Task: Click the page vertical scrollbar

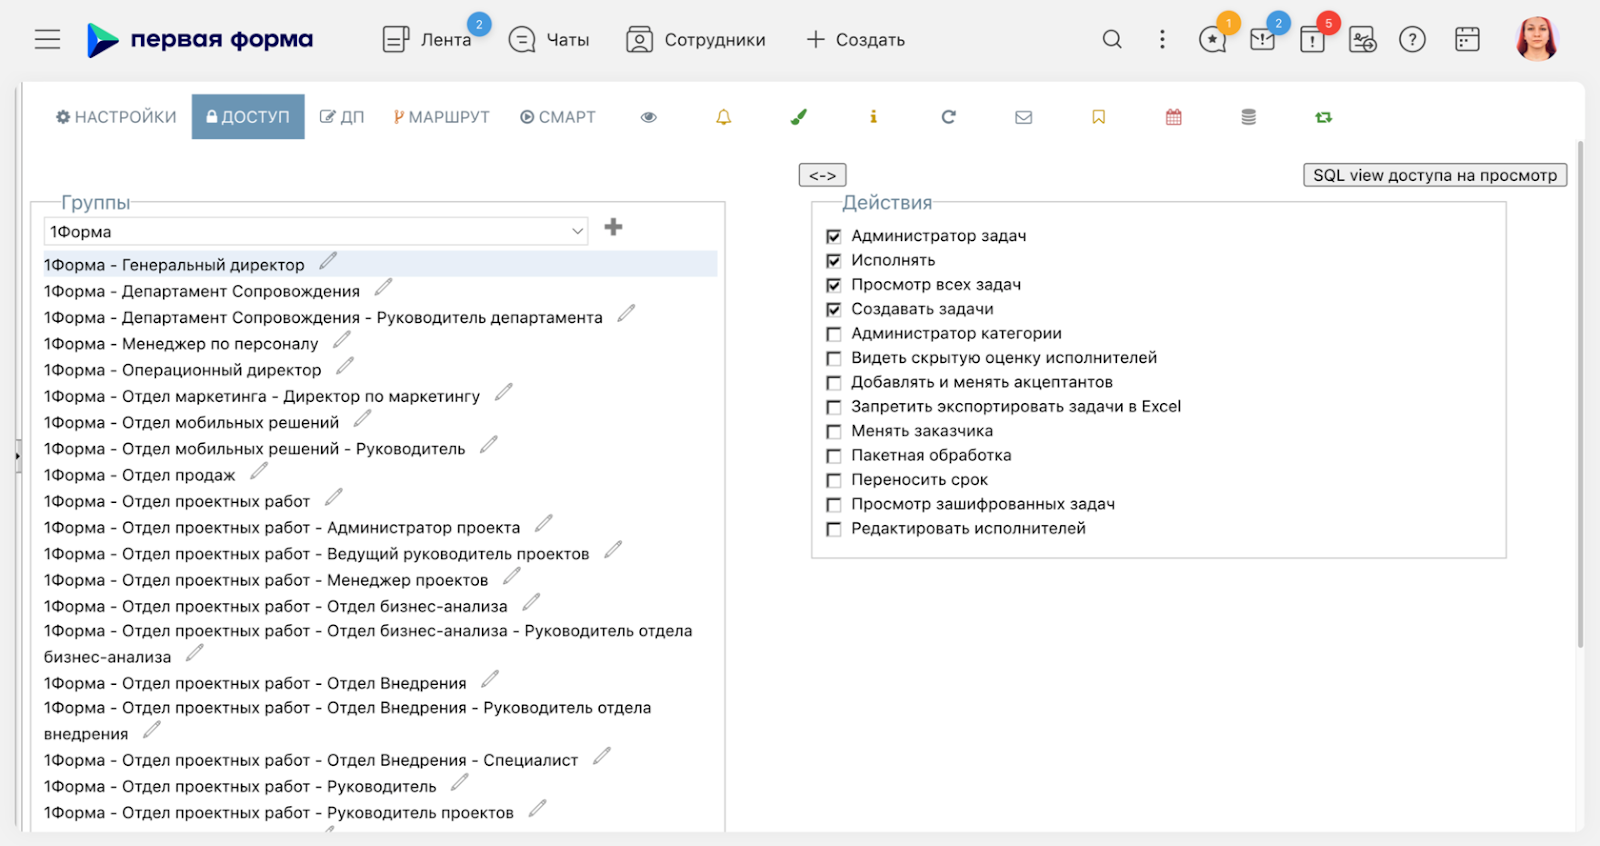Action: pyautogui.click(x=1580, y=394)
